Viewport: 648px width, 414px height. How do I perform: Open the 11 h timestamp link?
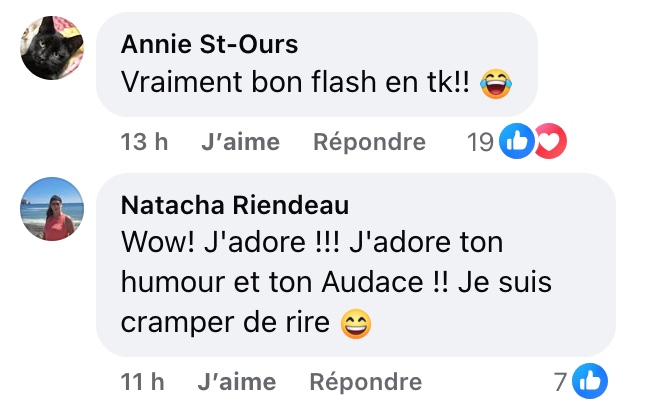pos(143,381)
